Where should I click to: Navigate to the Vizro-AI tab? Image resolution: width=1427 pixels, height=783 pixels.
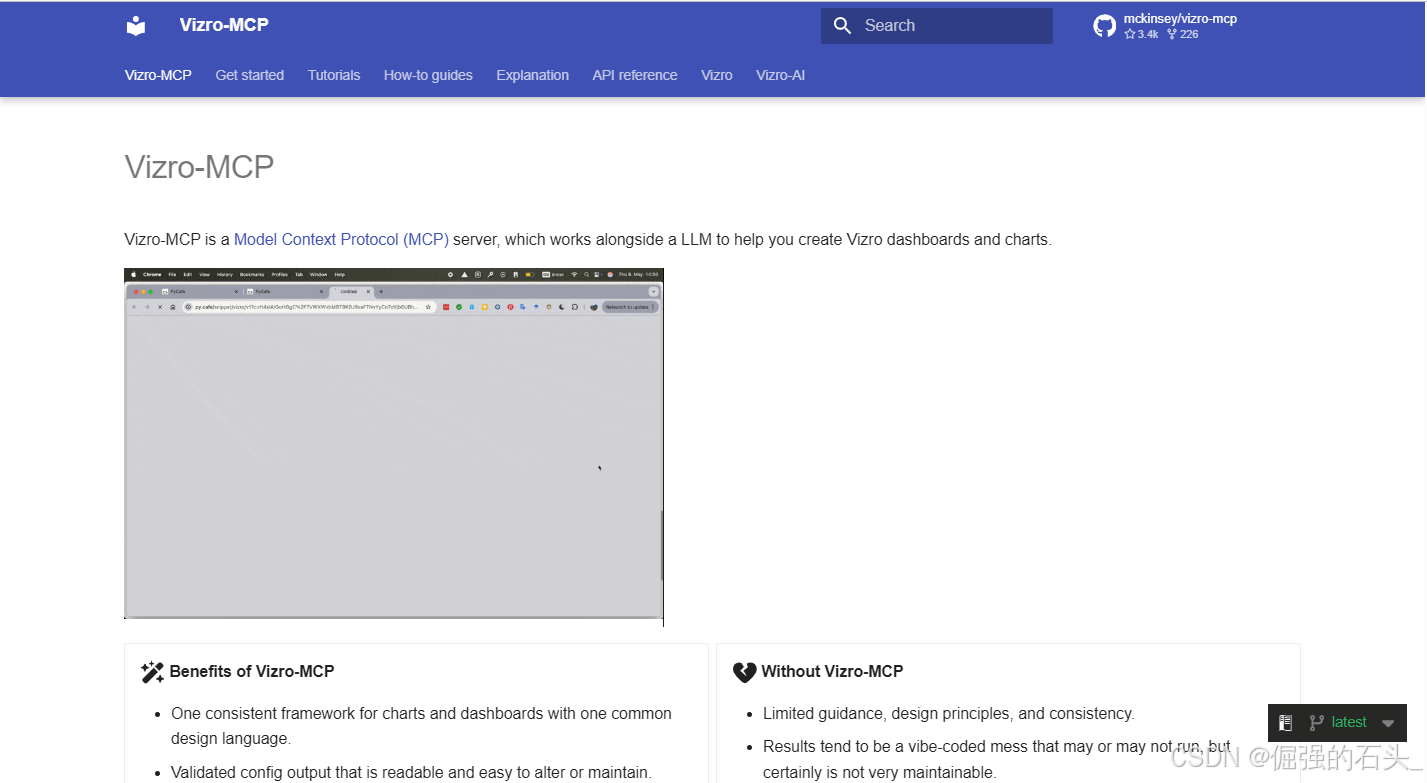781,75
